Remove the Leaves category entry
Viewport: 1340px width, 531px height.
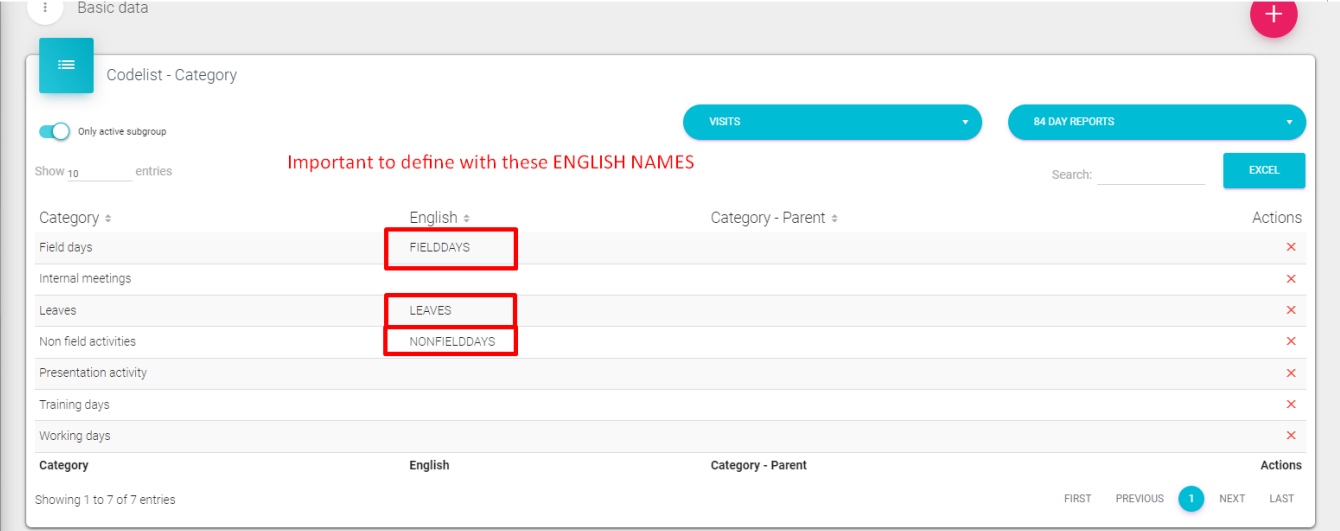click(1290, 310)
